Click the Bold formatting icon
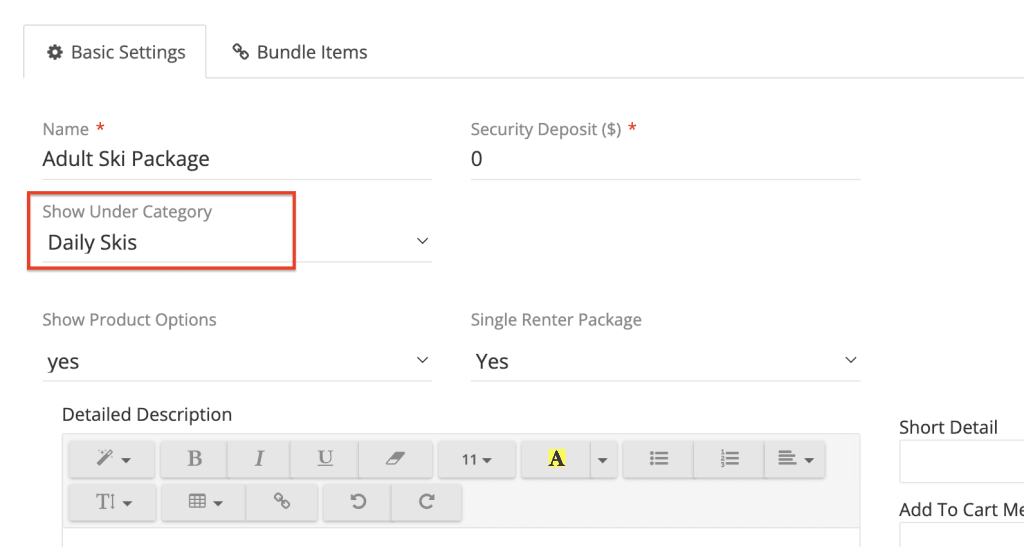This screenshot has width=1024, height=547. [x=194, y=459]
